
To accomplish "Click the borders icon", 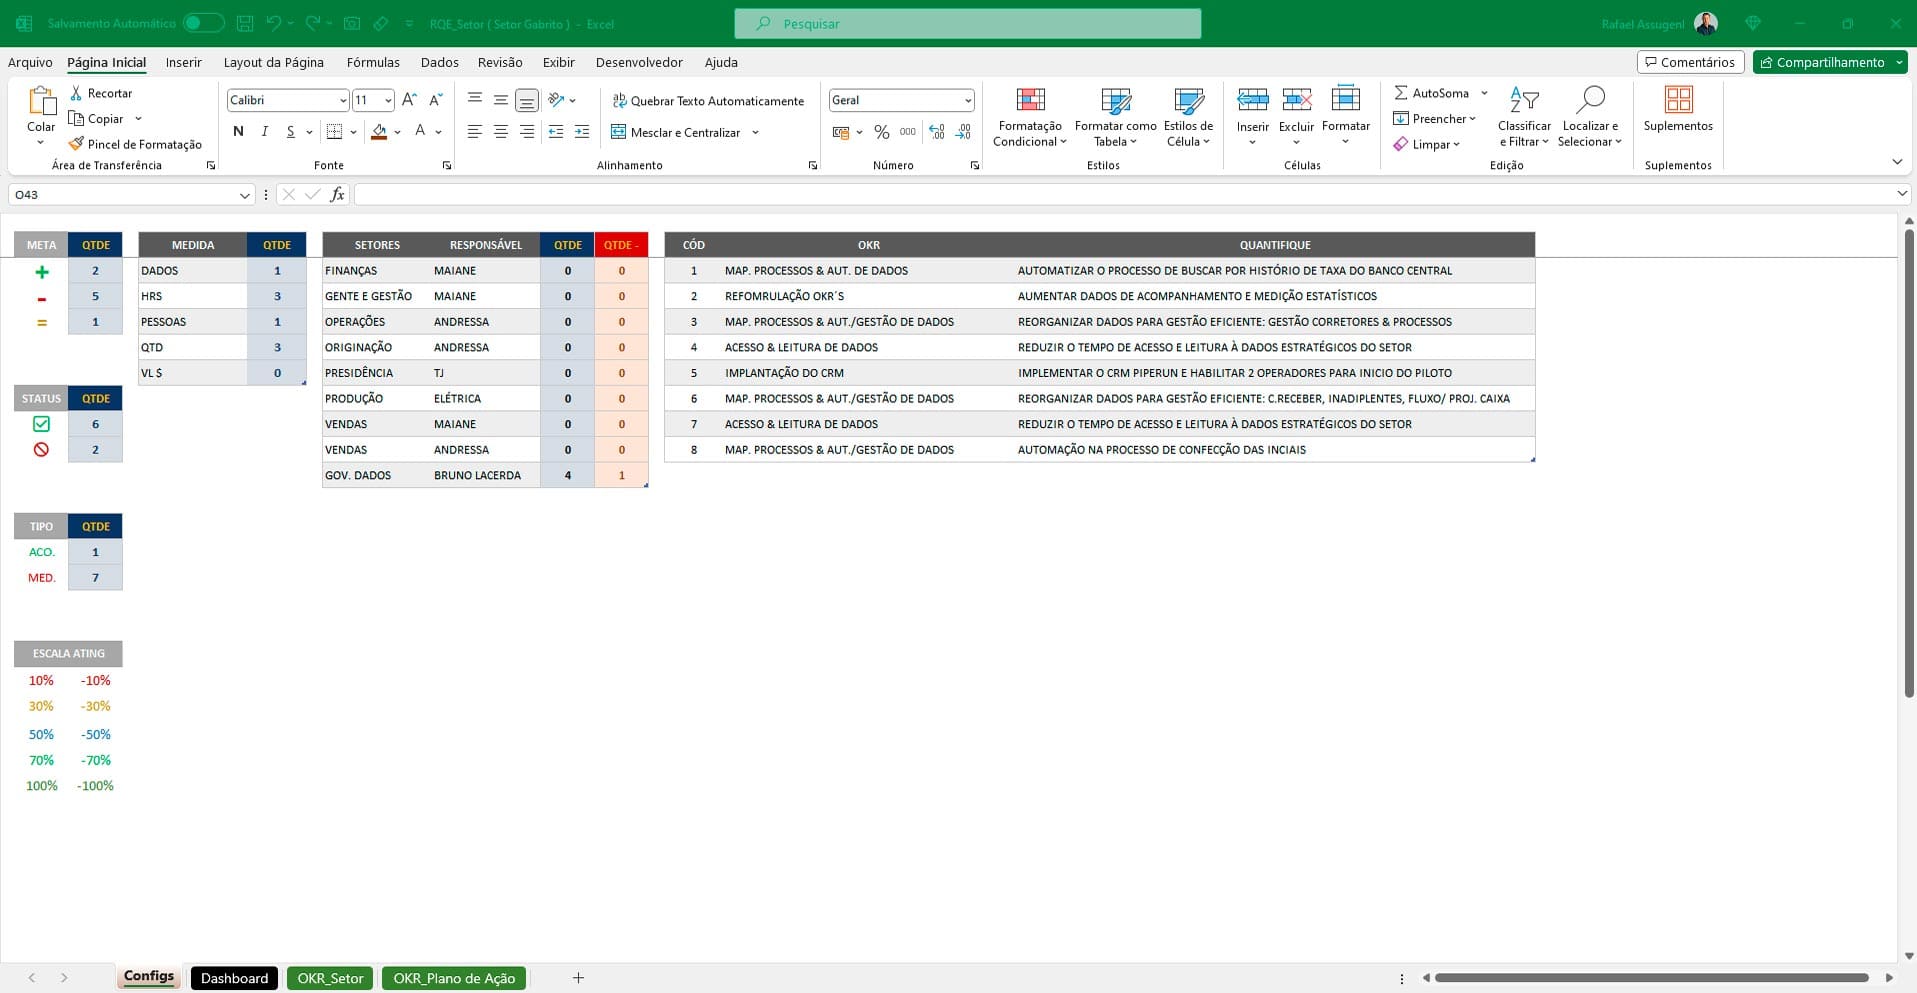I will [x=334, y=131].
